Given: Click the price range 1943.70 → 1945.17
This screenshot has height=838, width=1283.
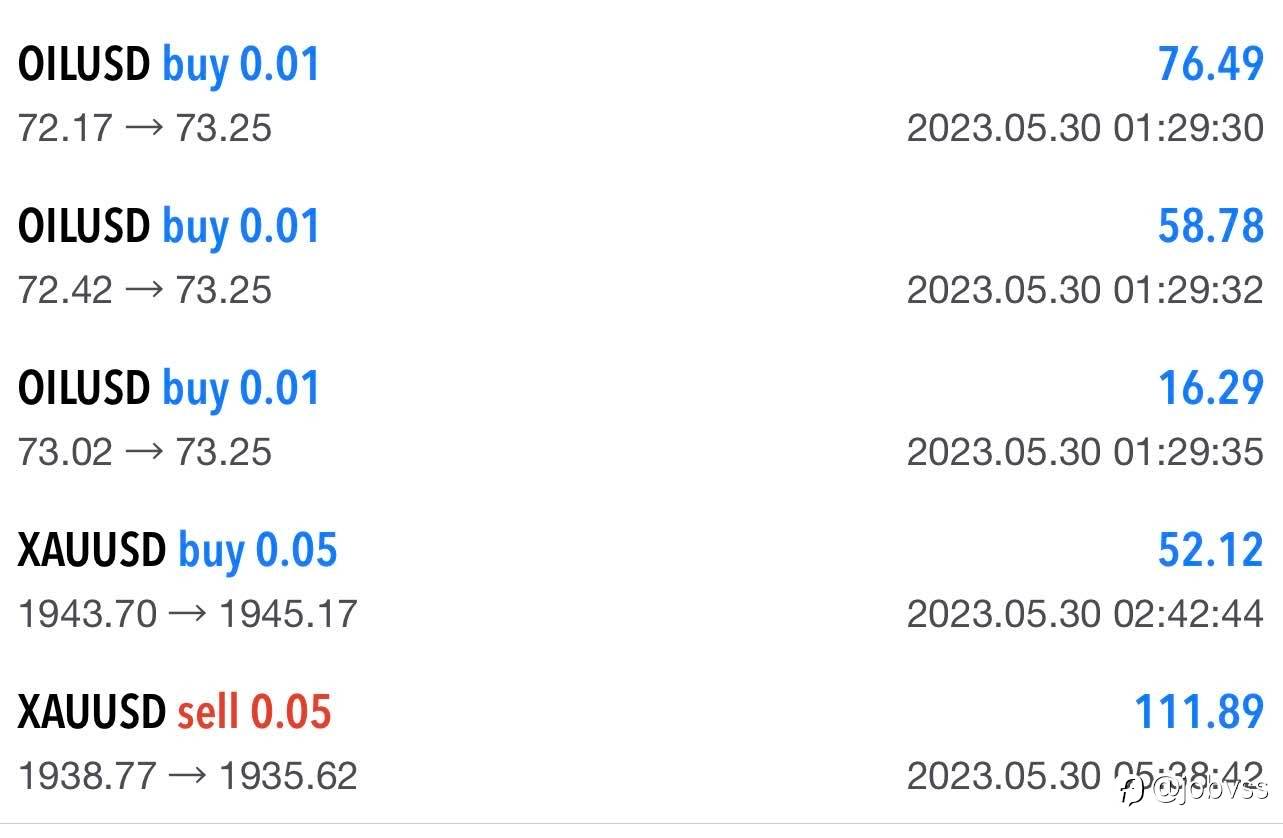Looking at the screenshot, I should pos(188,614).
